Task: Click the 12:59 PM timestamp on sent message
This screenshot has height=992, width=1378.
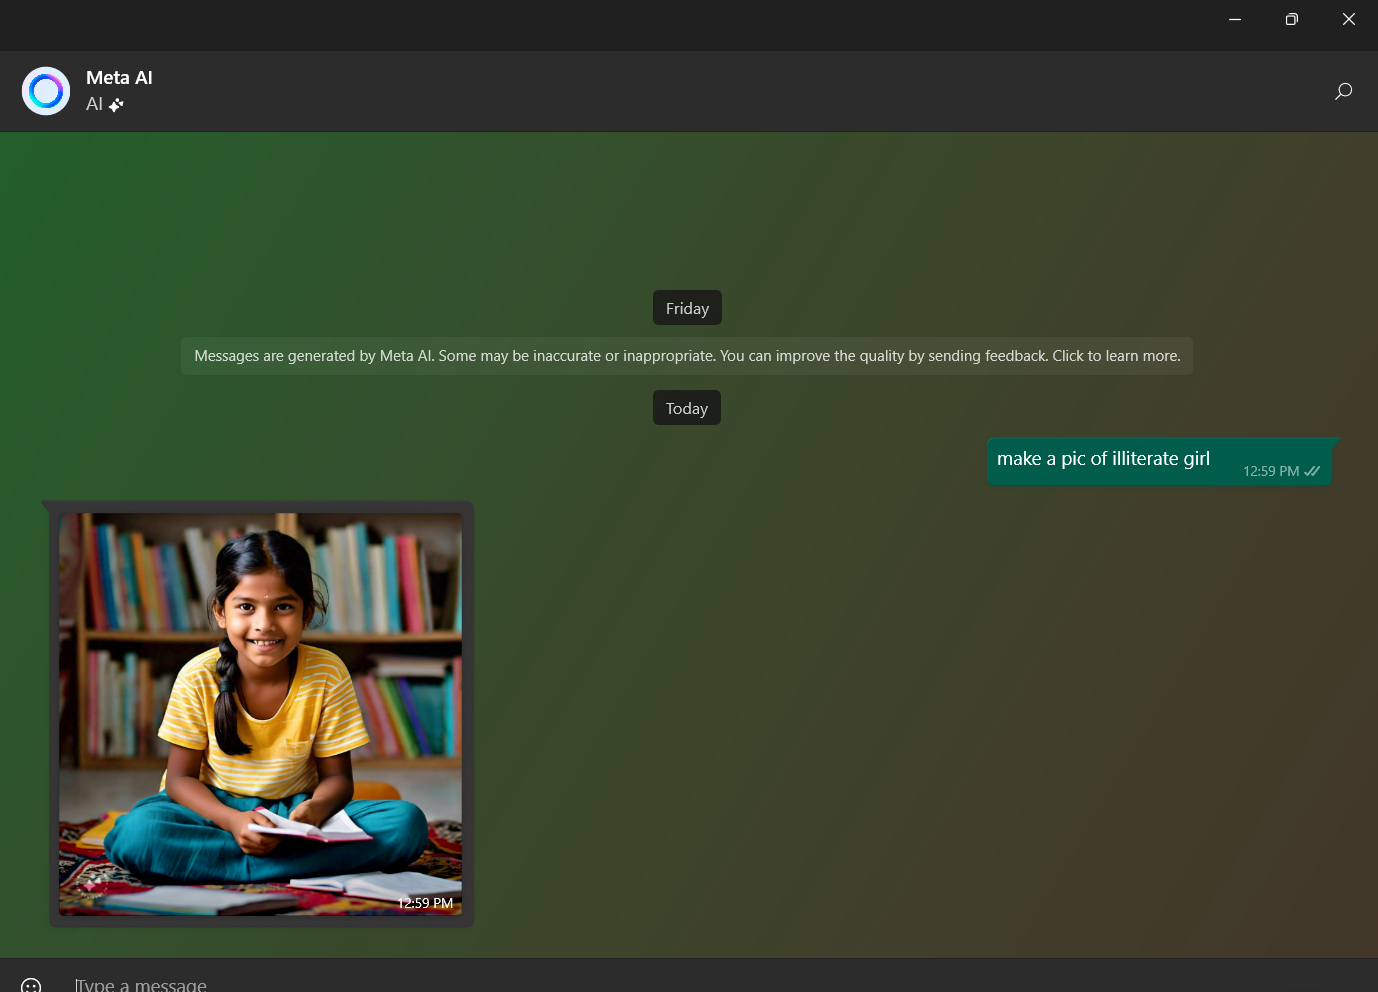Action: tap(1271, 471)
